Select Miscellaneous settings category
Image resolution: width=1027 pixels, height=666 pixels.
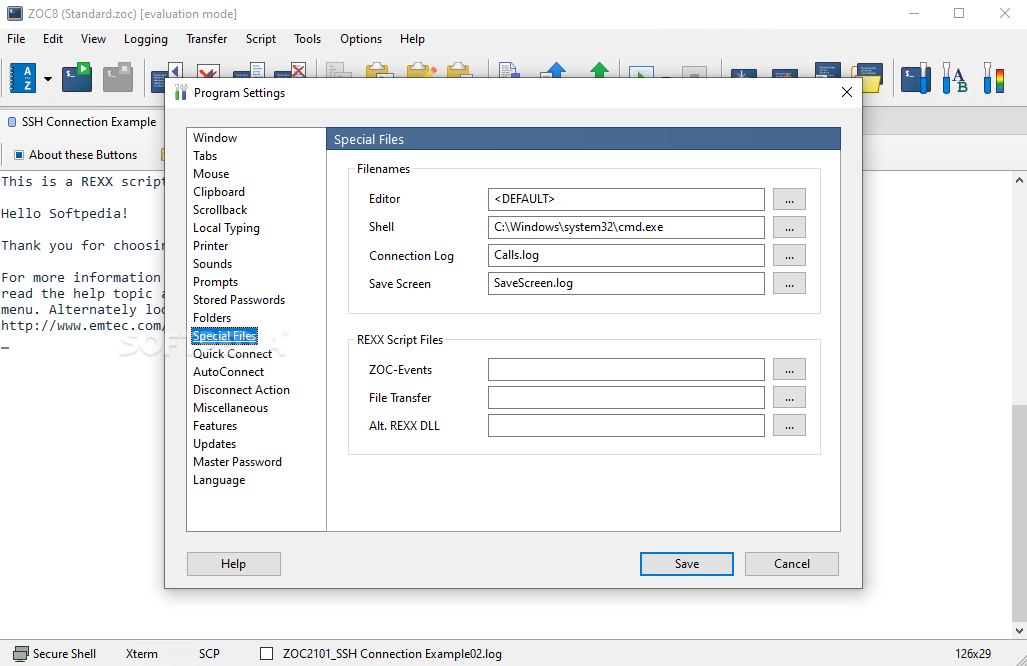click(231, 408)
